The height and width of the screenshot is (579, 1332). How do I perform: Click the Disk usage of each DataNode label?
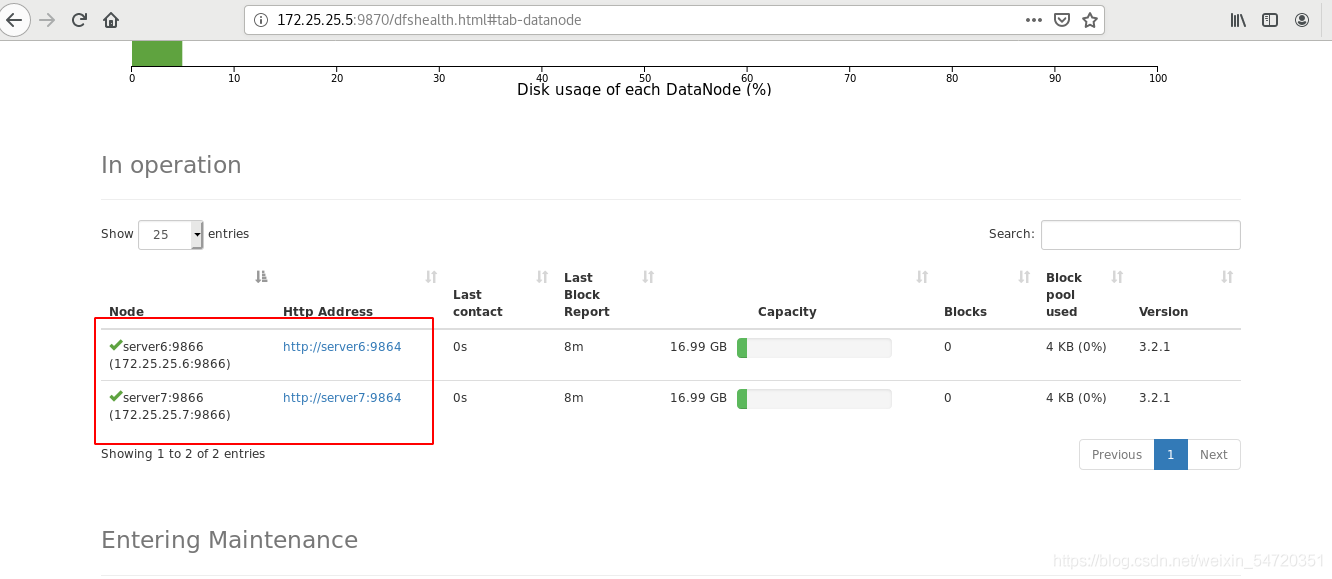pos(644,89)
